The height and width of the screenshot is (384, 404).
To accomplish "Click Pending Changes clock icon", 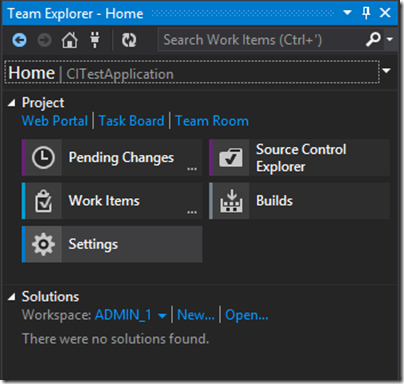I will point(43,157).
